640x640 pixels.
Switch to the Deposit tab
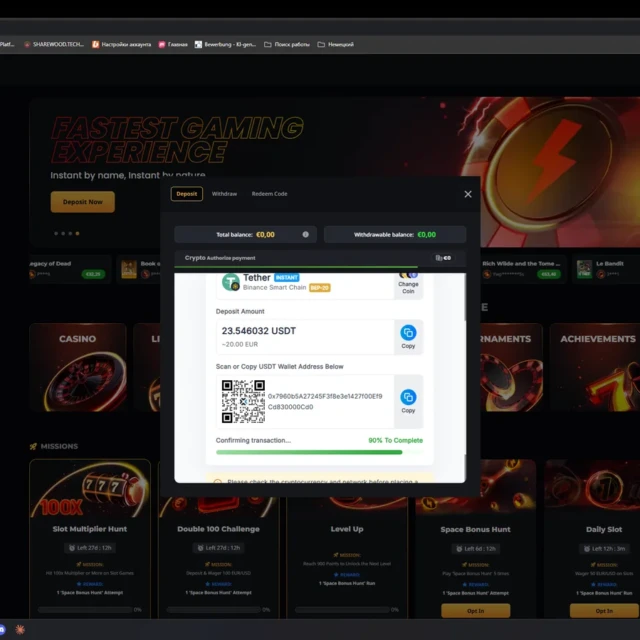click(187, 194)
